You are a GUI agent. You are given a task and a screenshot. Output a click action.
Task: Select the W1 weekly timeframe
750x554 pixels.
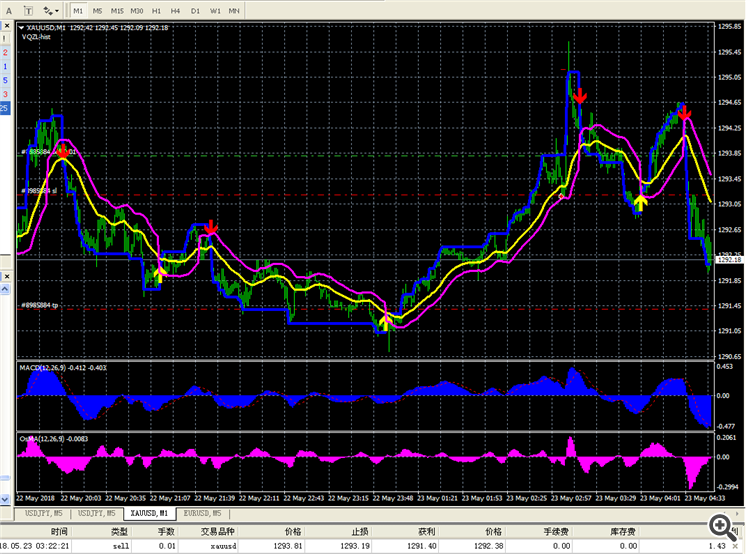click(x=215, y=10)
